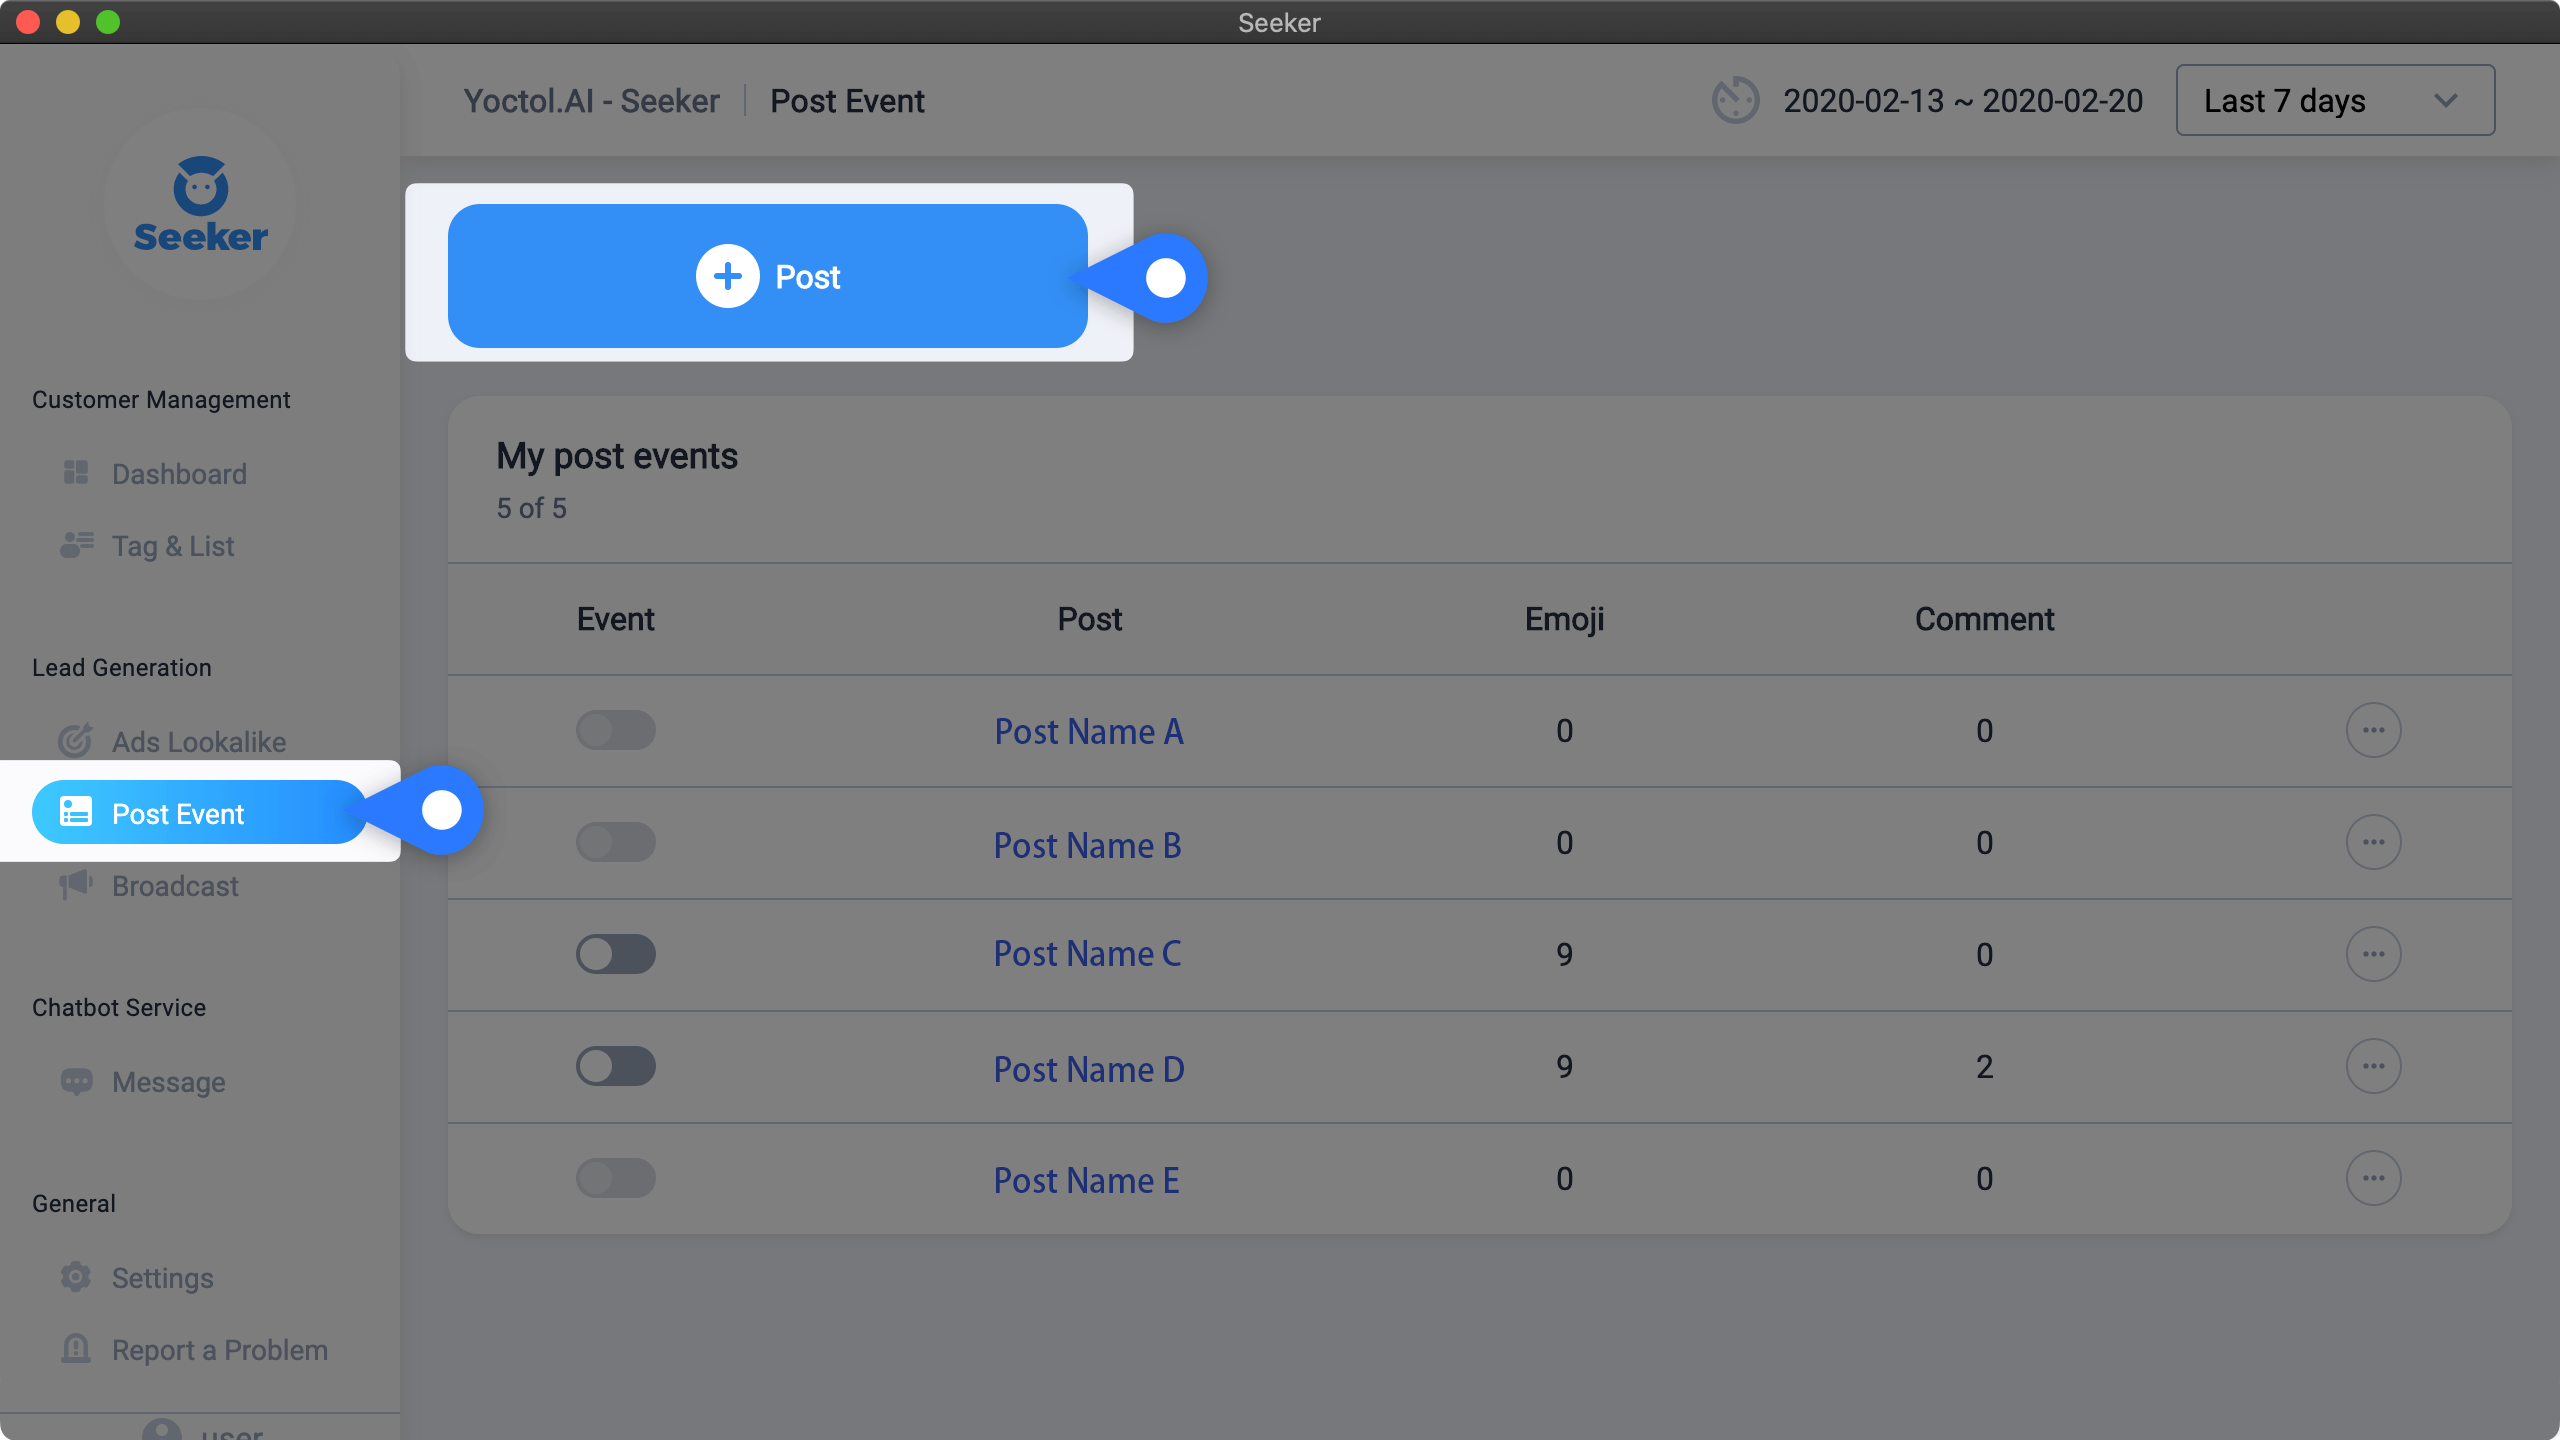Viewport: 2560px width, 1440px height.
Task: Click the Broadcast megaphone icon
Action: 76,885
